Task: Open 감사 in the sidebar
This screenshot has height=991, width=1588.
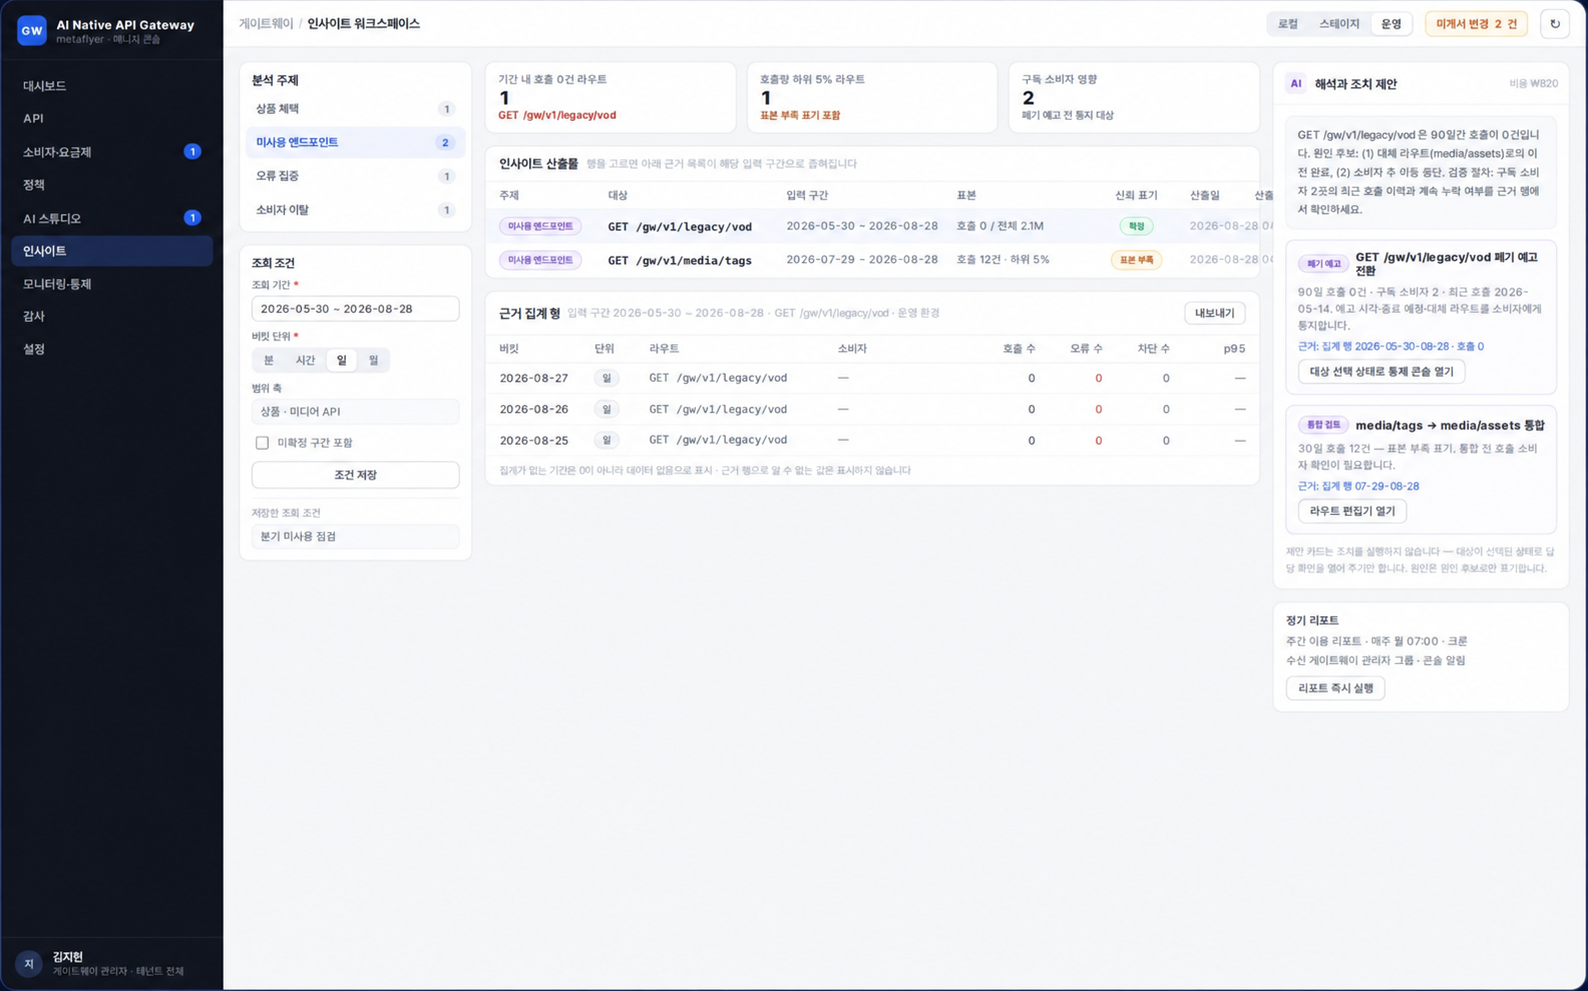Action: [112, 316]
